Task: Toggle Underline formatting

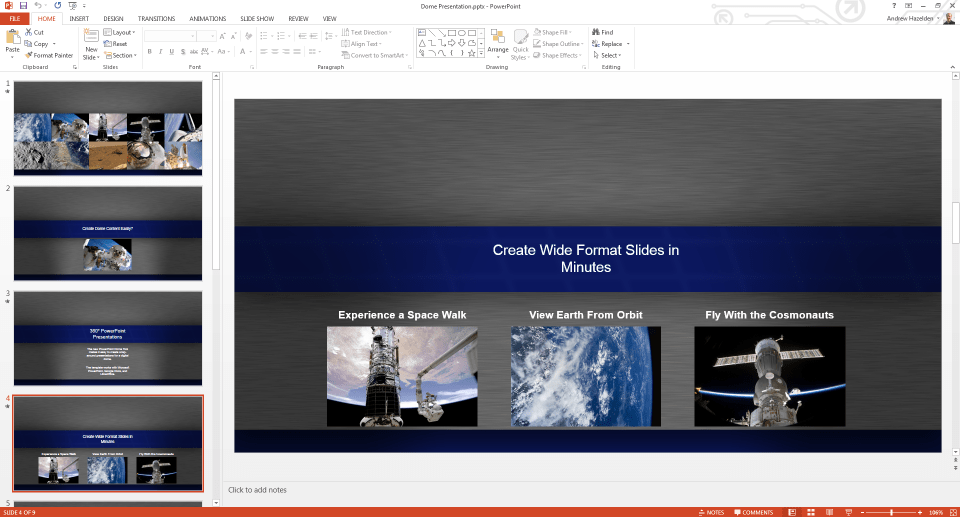Action: (171, 51)
